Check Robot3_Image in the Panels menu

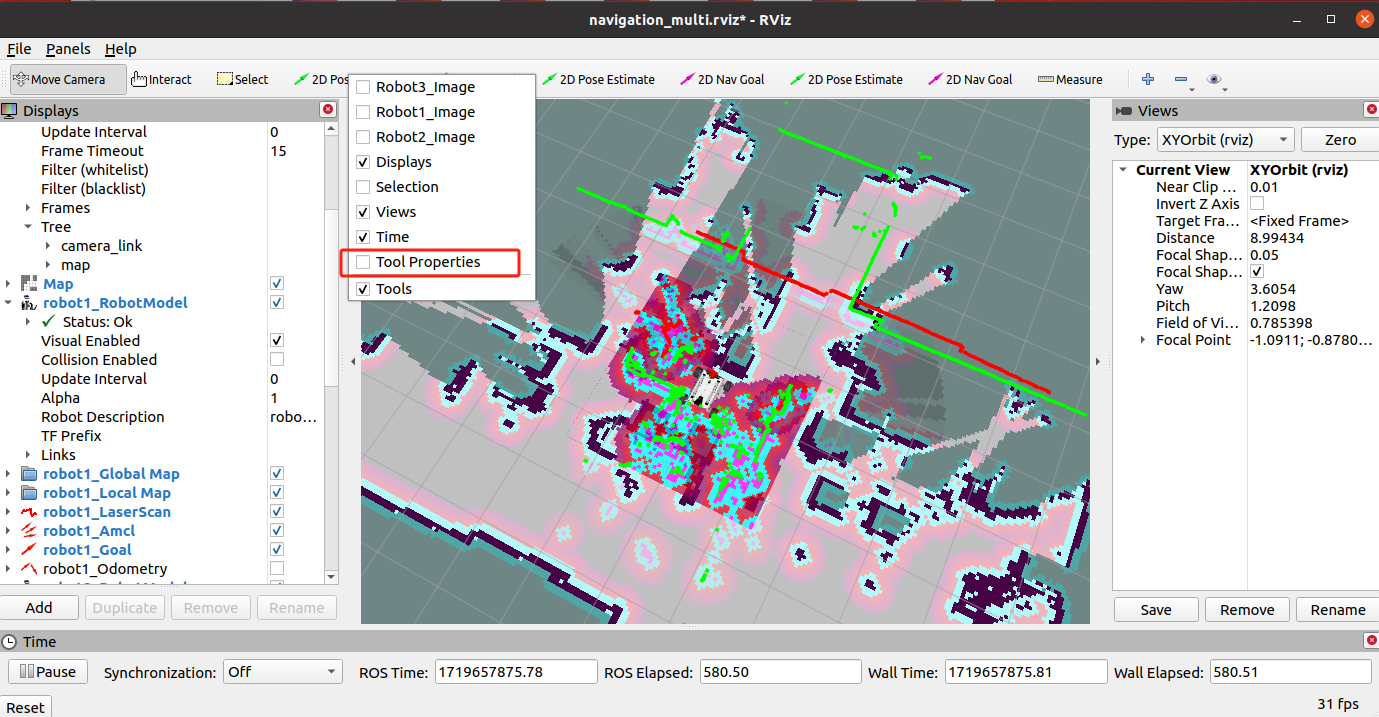(363, 87)
